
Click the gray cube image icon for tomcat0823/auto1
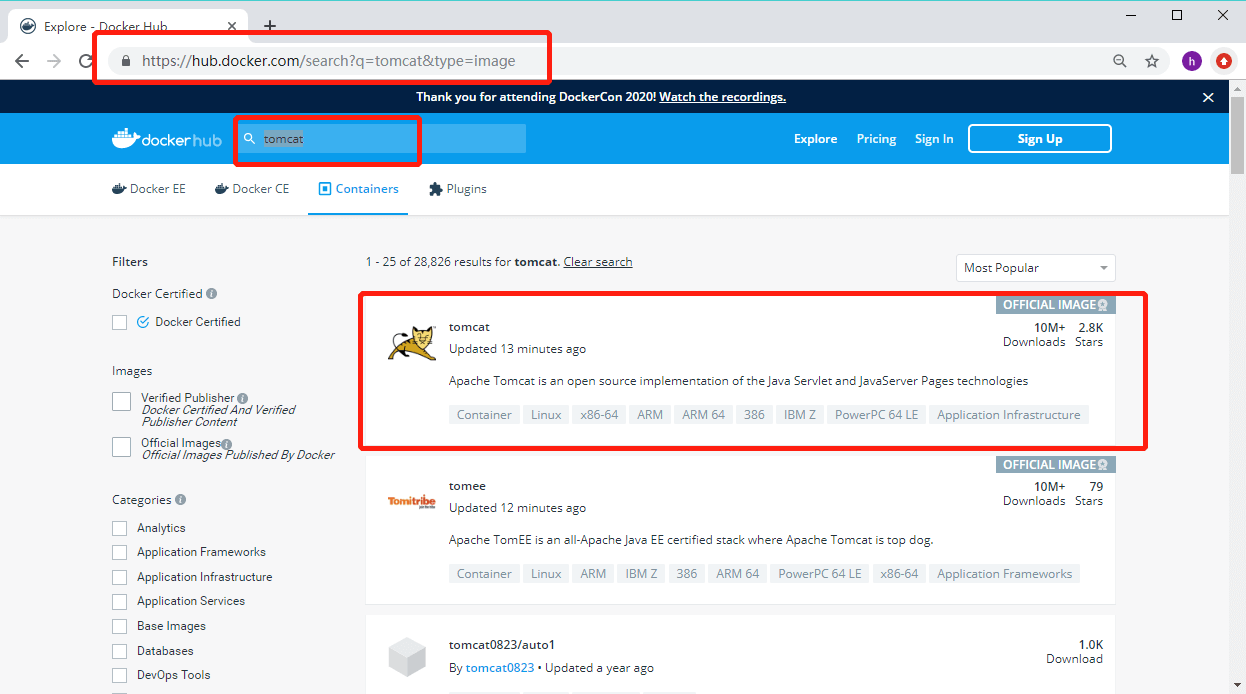click(408, 657)
